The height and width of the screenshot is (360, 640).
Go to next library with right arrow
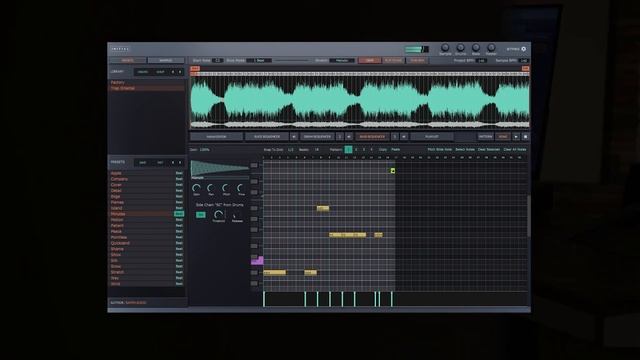180,72
